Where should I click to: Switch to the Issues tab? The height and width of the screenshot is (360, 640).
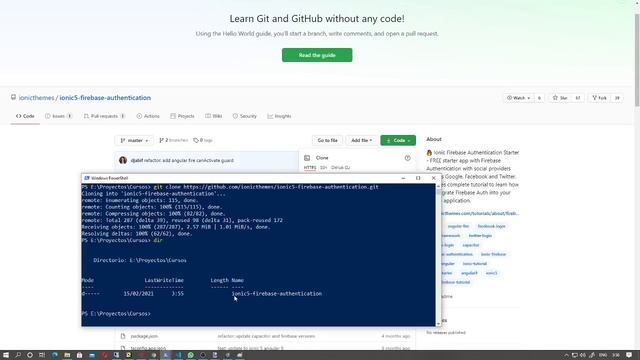click(58, 116)
